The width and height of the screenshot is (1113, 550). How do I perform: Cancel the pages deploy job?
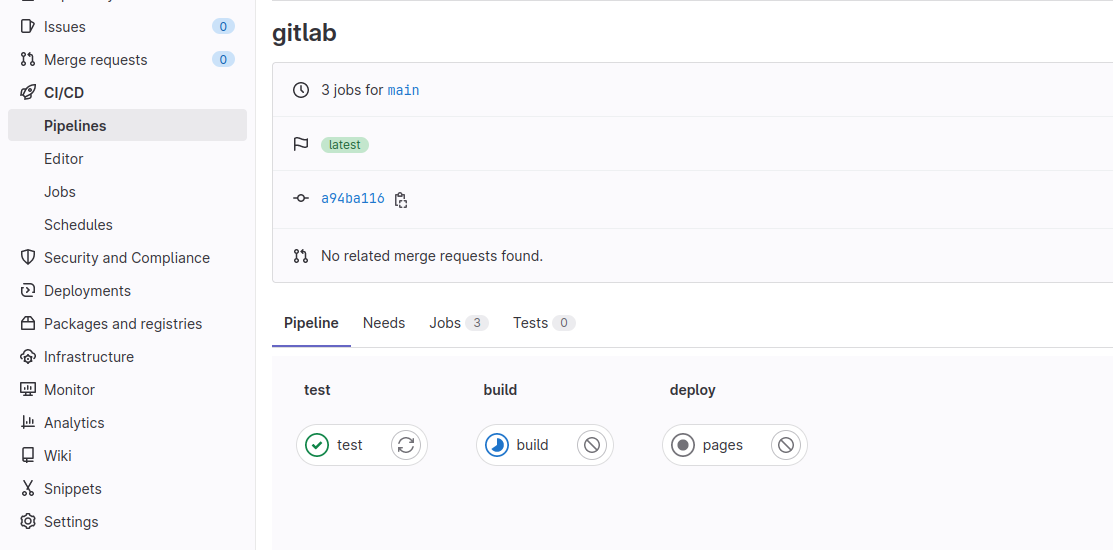coord(786,445)
